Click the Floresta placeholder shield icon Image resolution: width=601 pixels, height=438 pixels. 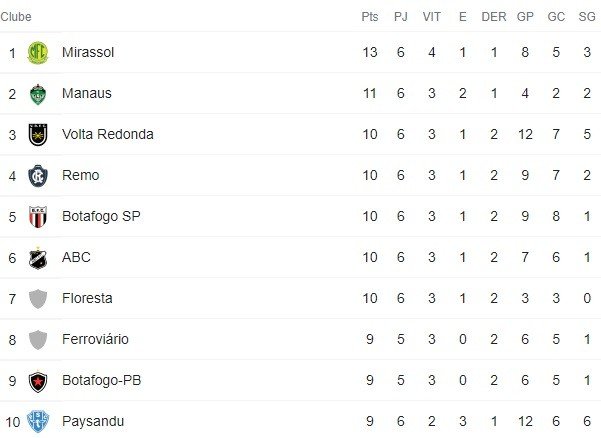(x=38, y=298)
